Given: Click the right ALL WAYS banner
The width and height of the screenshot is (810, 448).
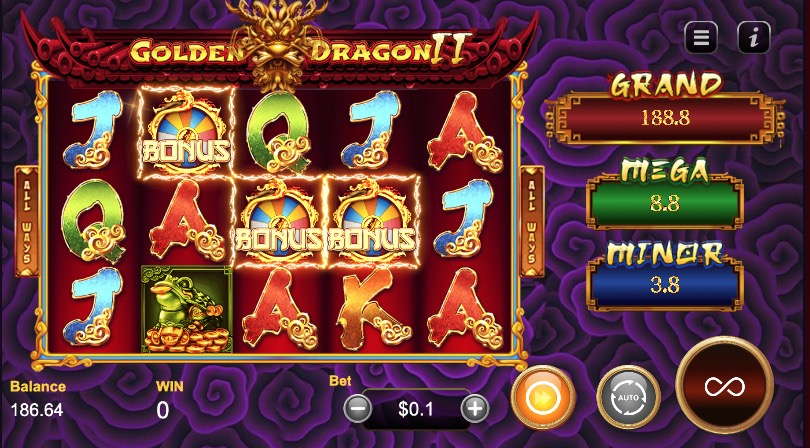Looking at the screenshot, I should [x=532, y=221].
